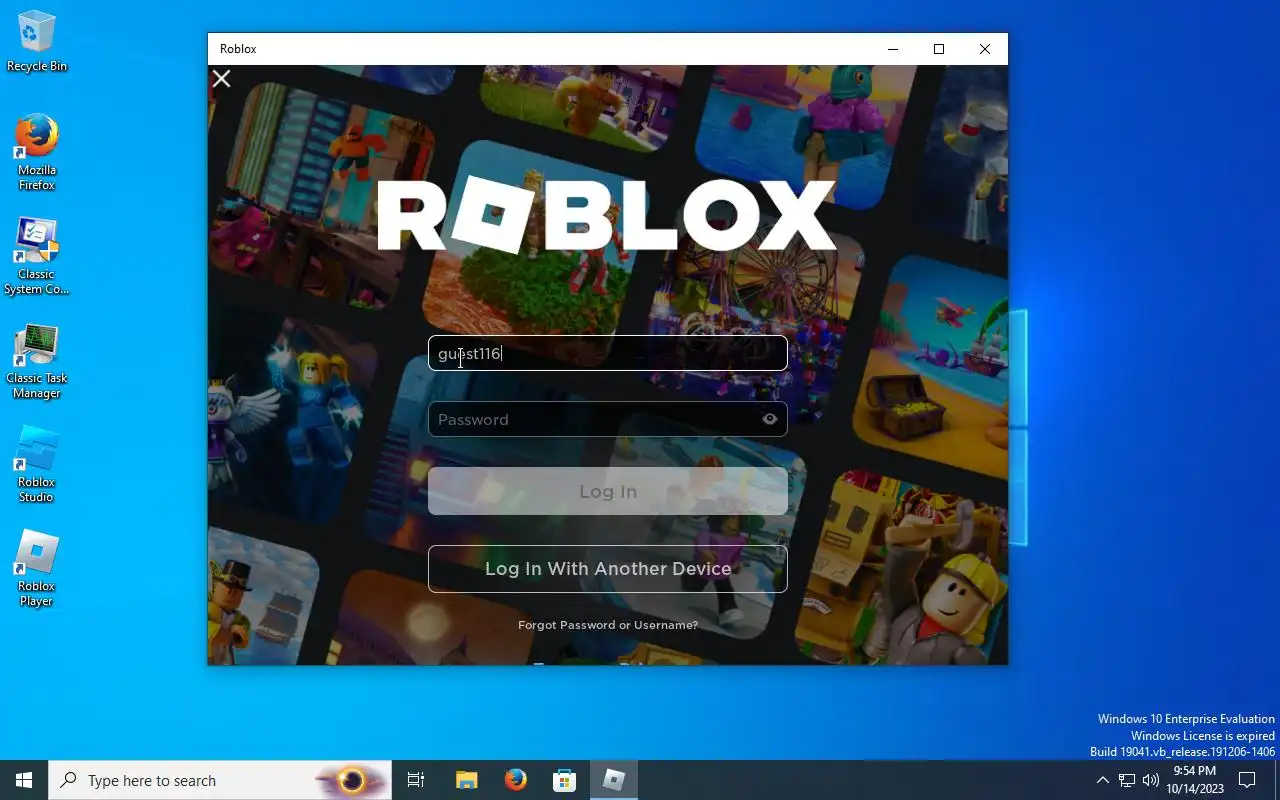
Task: Select the Roblox taskbar app icon
Action: (x=614, y=780)
